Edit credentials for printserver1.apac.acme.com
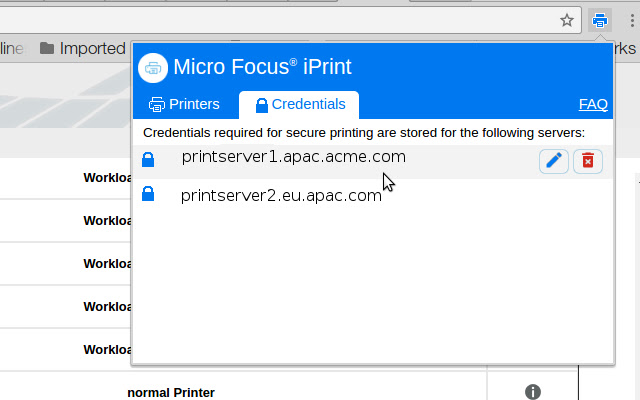The height and width of the screenshot is (400, 640). point(553,160)
